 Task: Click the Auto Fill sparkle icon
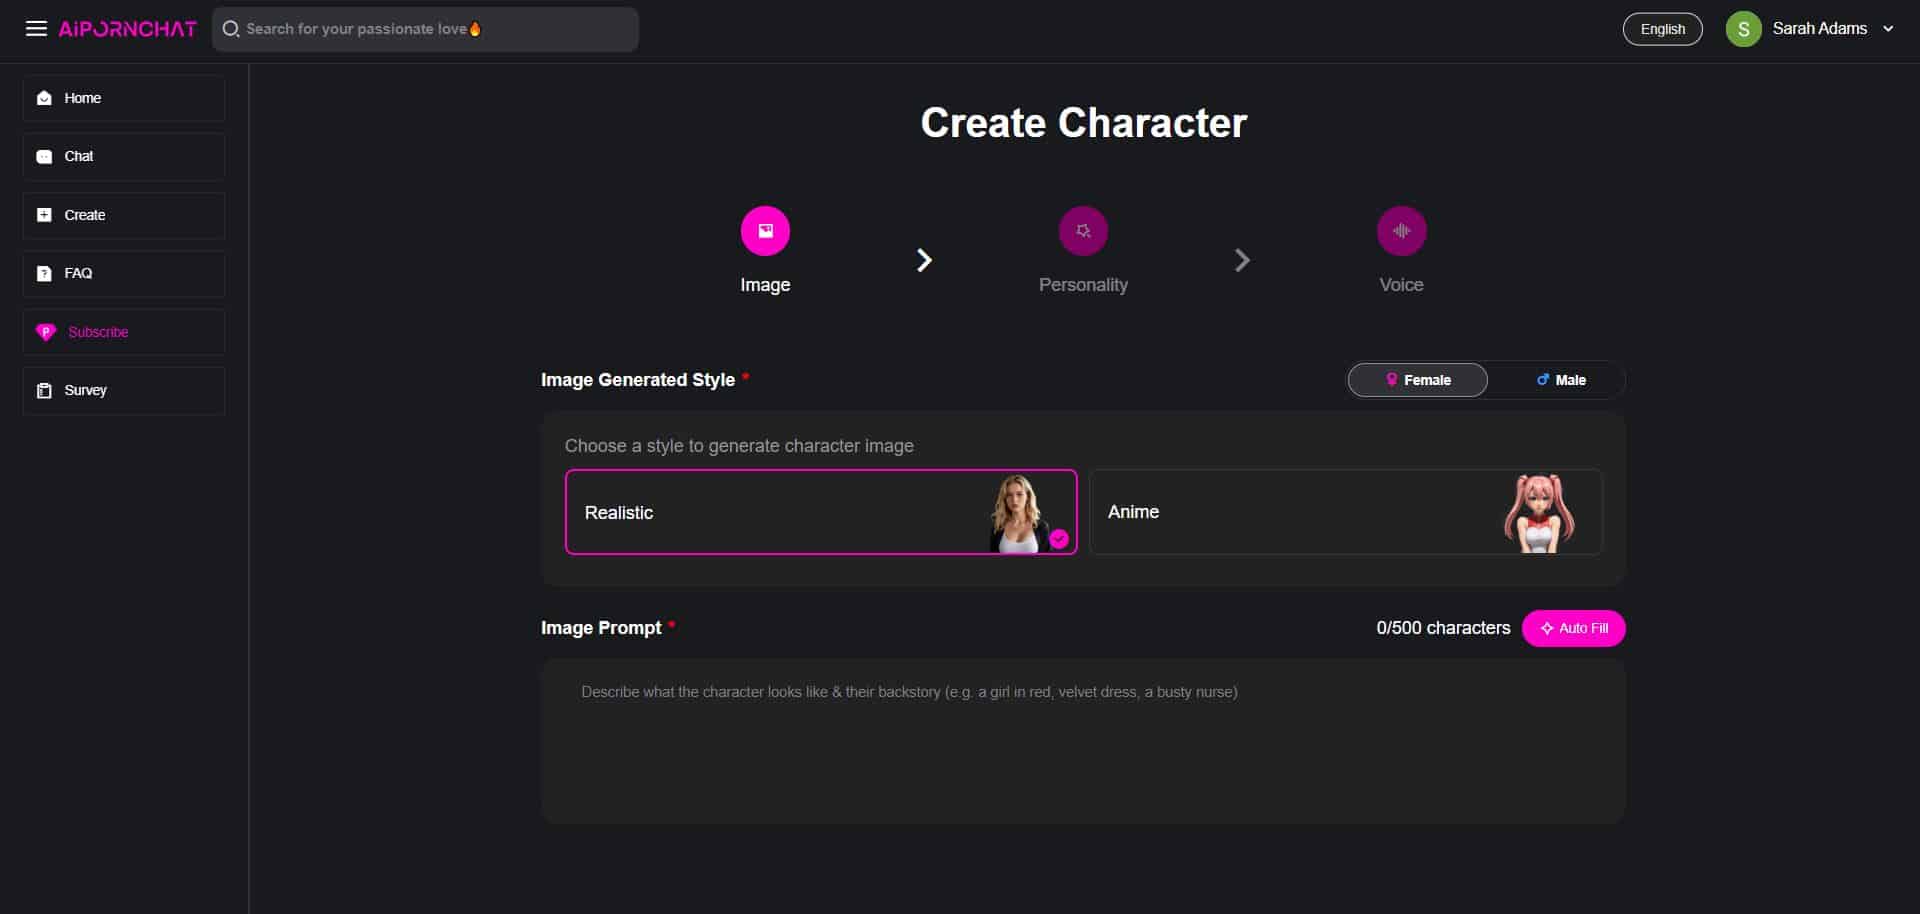click(x=1547, y=629)
